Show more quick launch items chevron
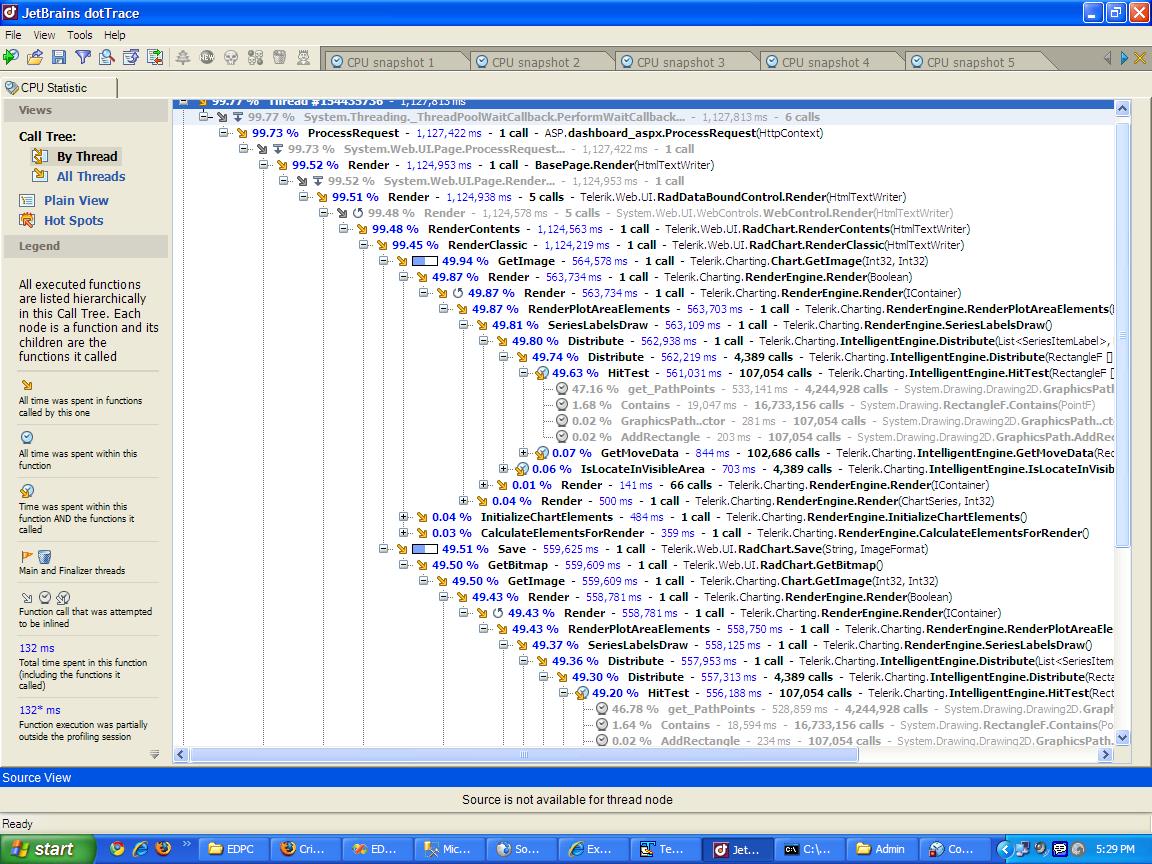 (x=186, y=843)
